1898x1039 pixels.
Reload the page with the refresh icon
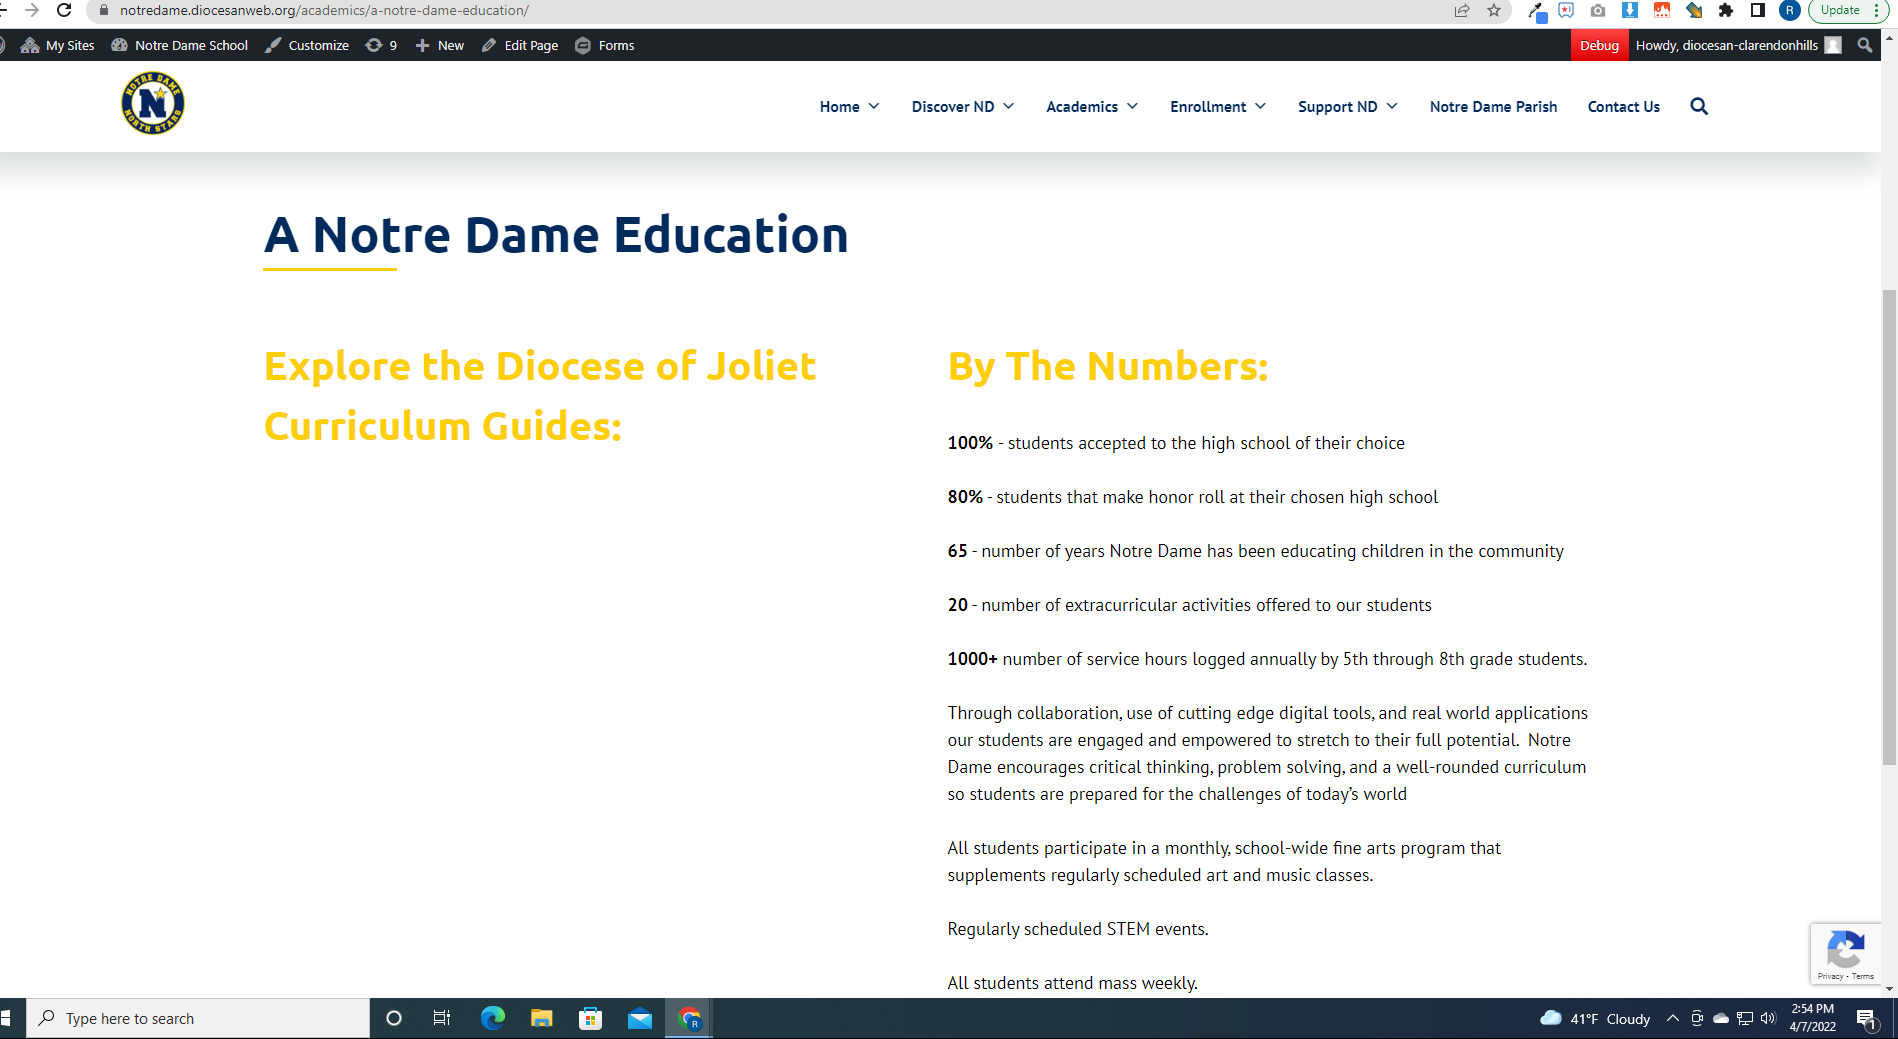click(64, 11)
